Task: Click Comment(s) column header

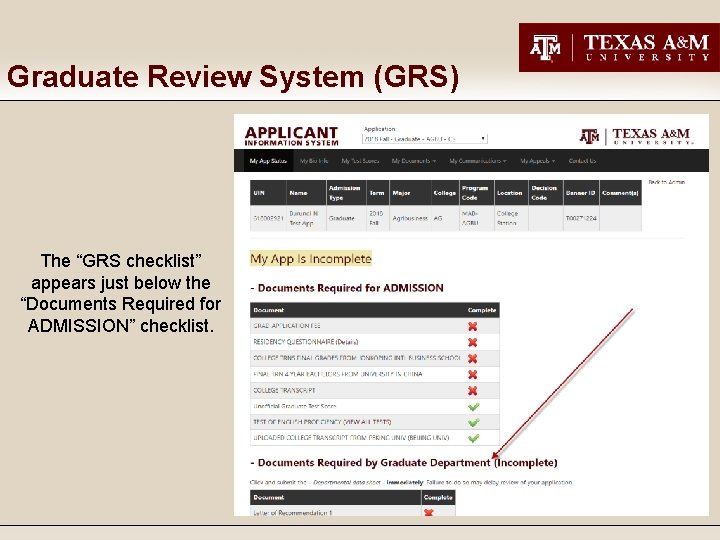Action: pyautogui.click(x=620, y=193)
